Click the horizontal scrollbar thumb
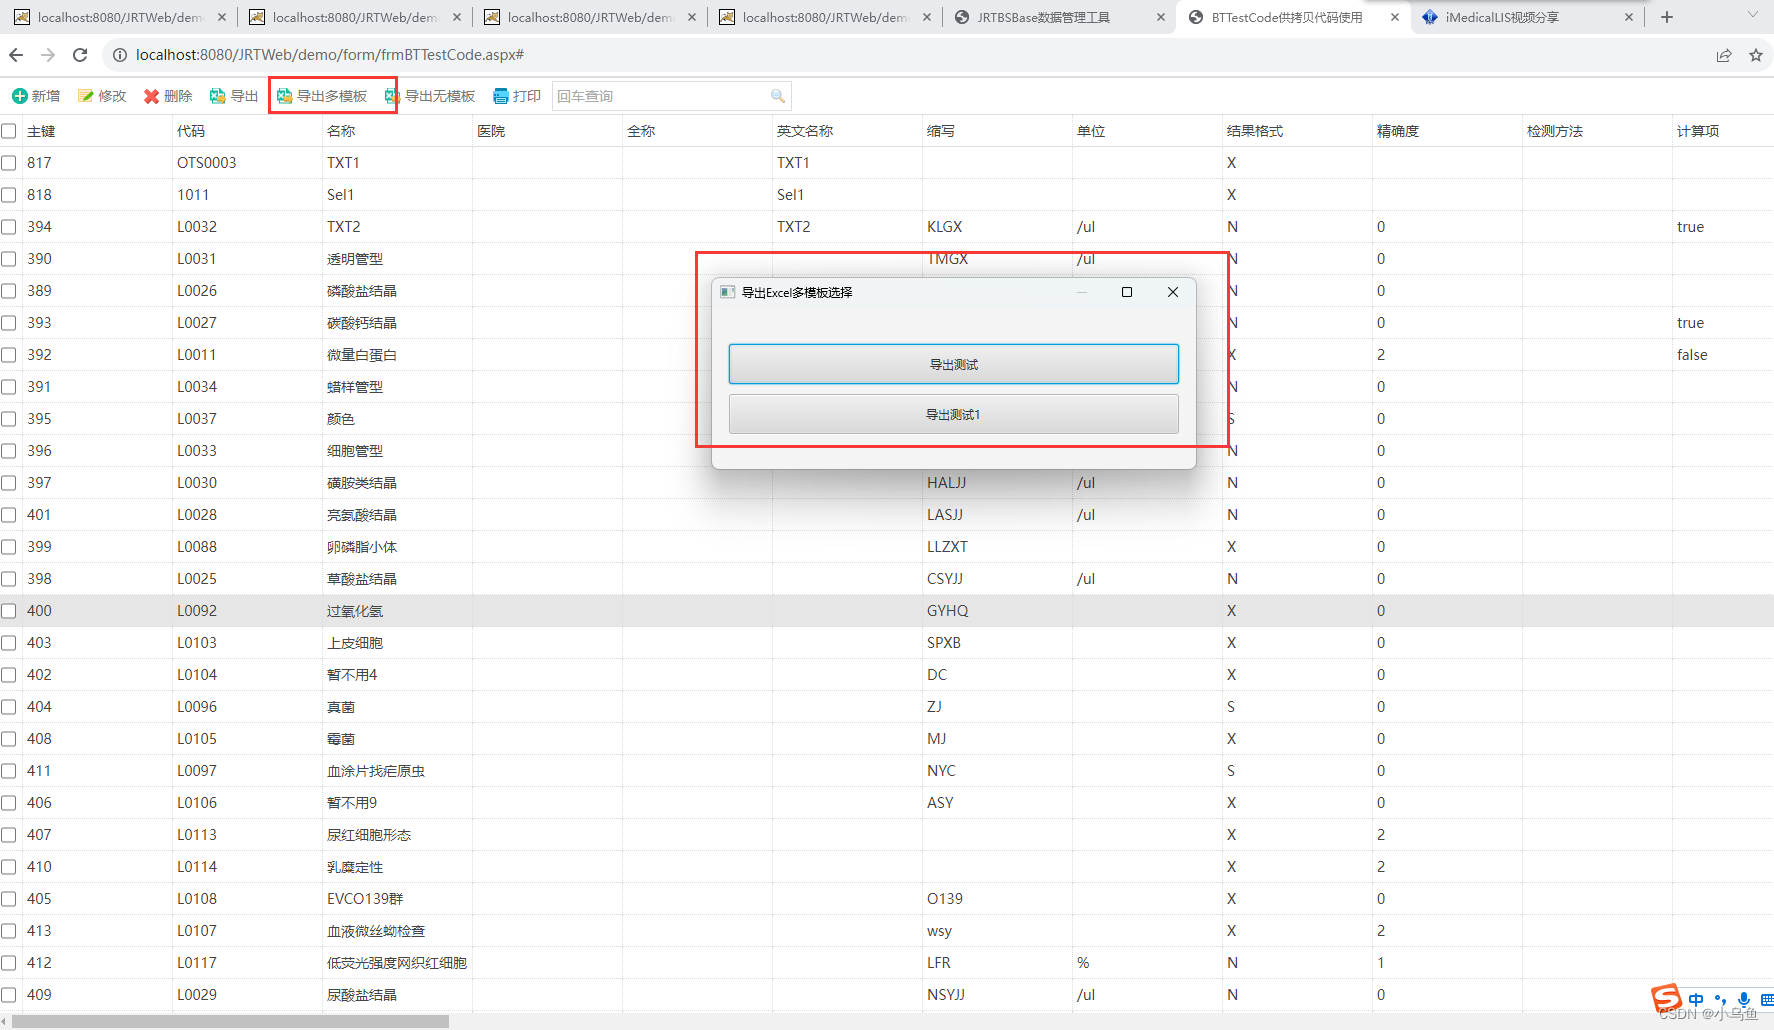 coord(230,1021)
